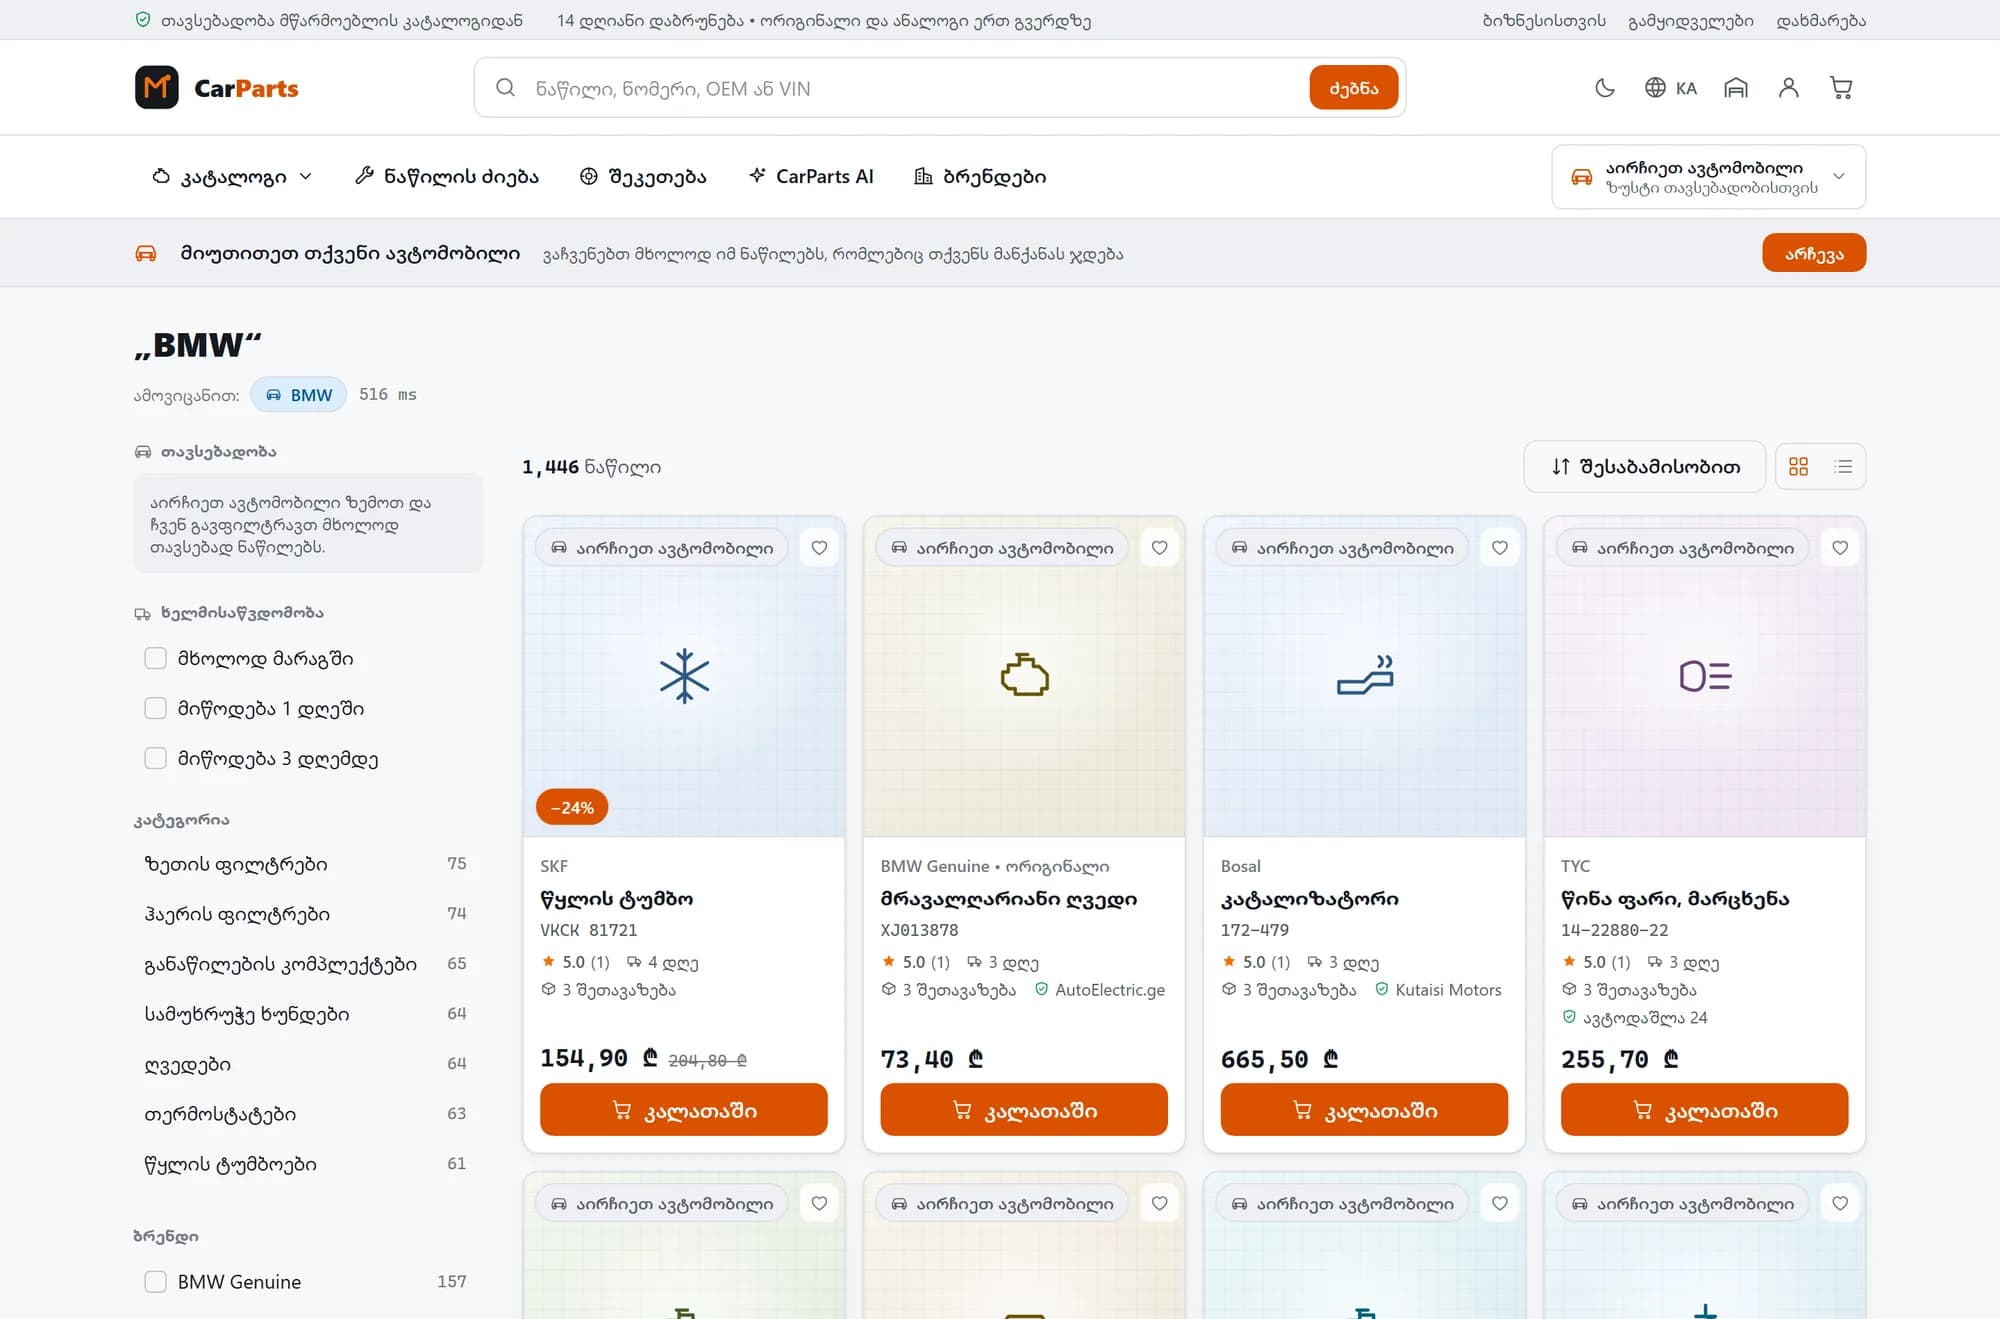Click the orange ძებნა search button

pos(1354,88)
